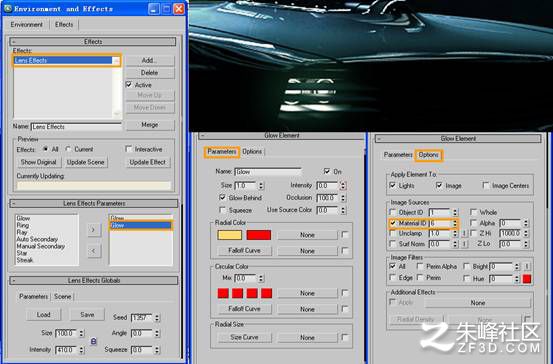Toggle the Active checkbox
The width and height of the screenshot is (553, 364).
129,85
